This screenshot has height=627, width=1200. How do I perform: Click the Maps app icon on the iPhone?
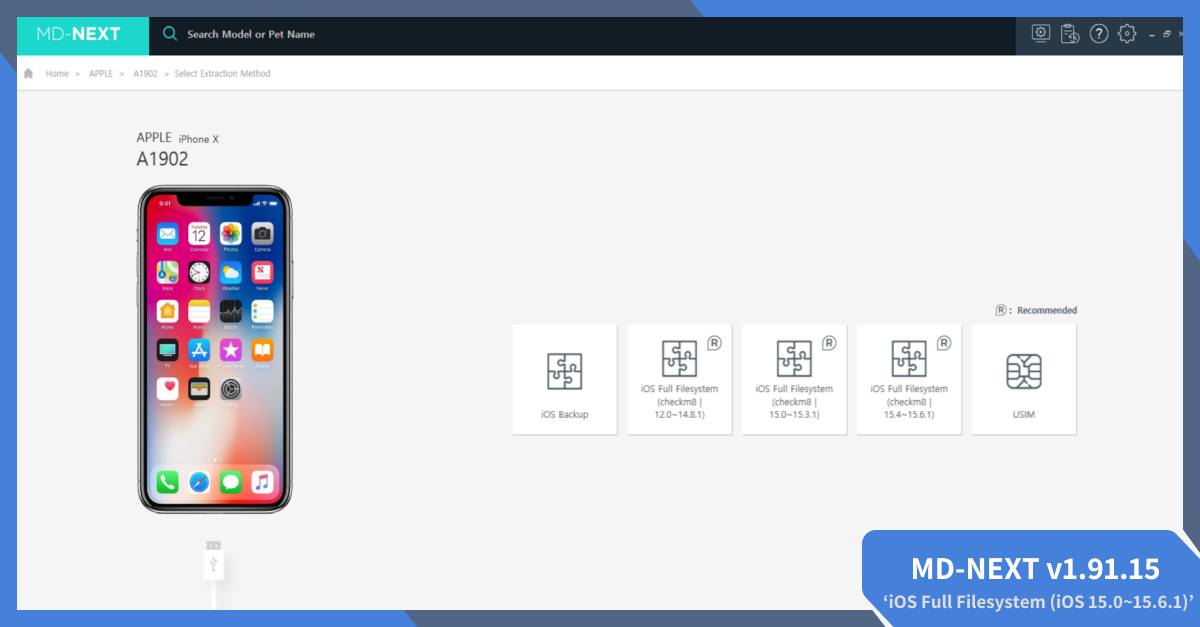tap(167, 272)
